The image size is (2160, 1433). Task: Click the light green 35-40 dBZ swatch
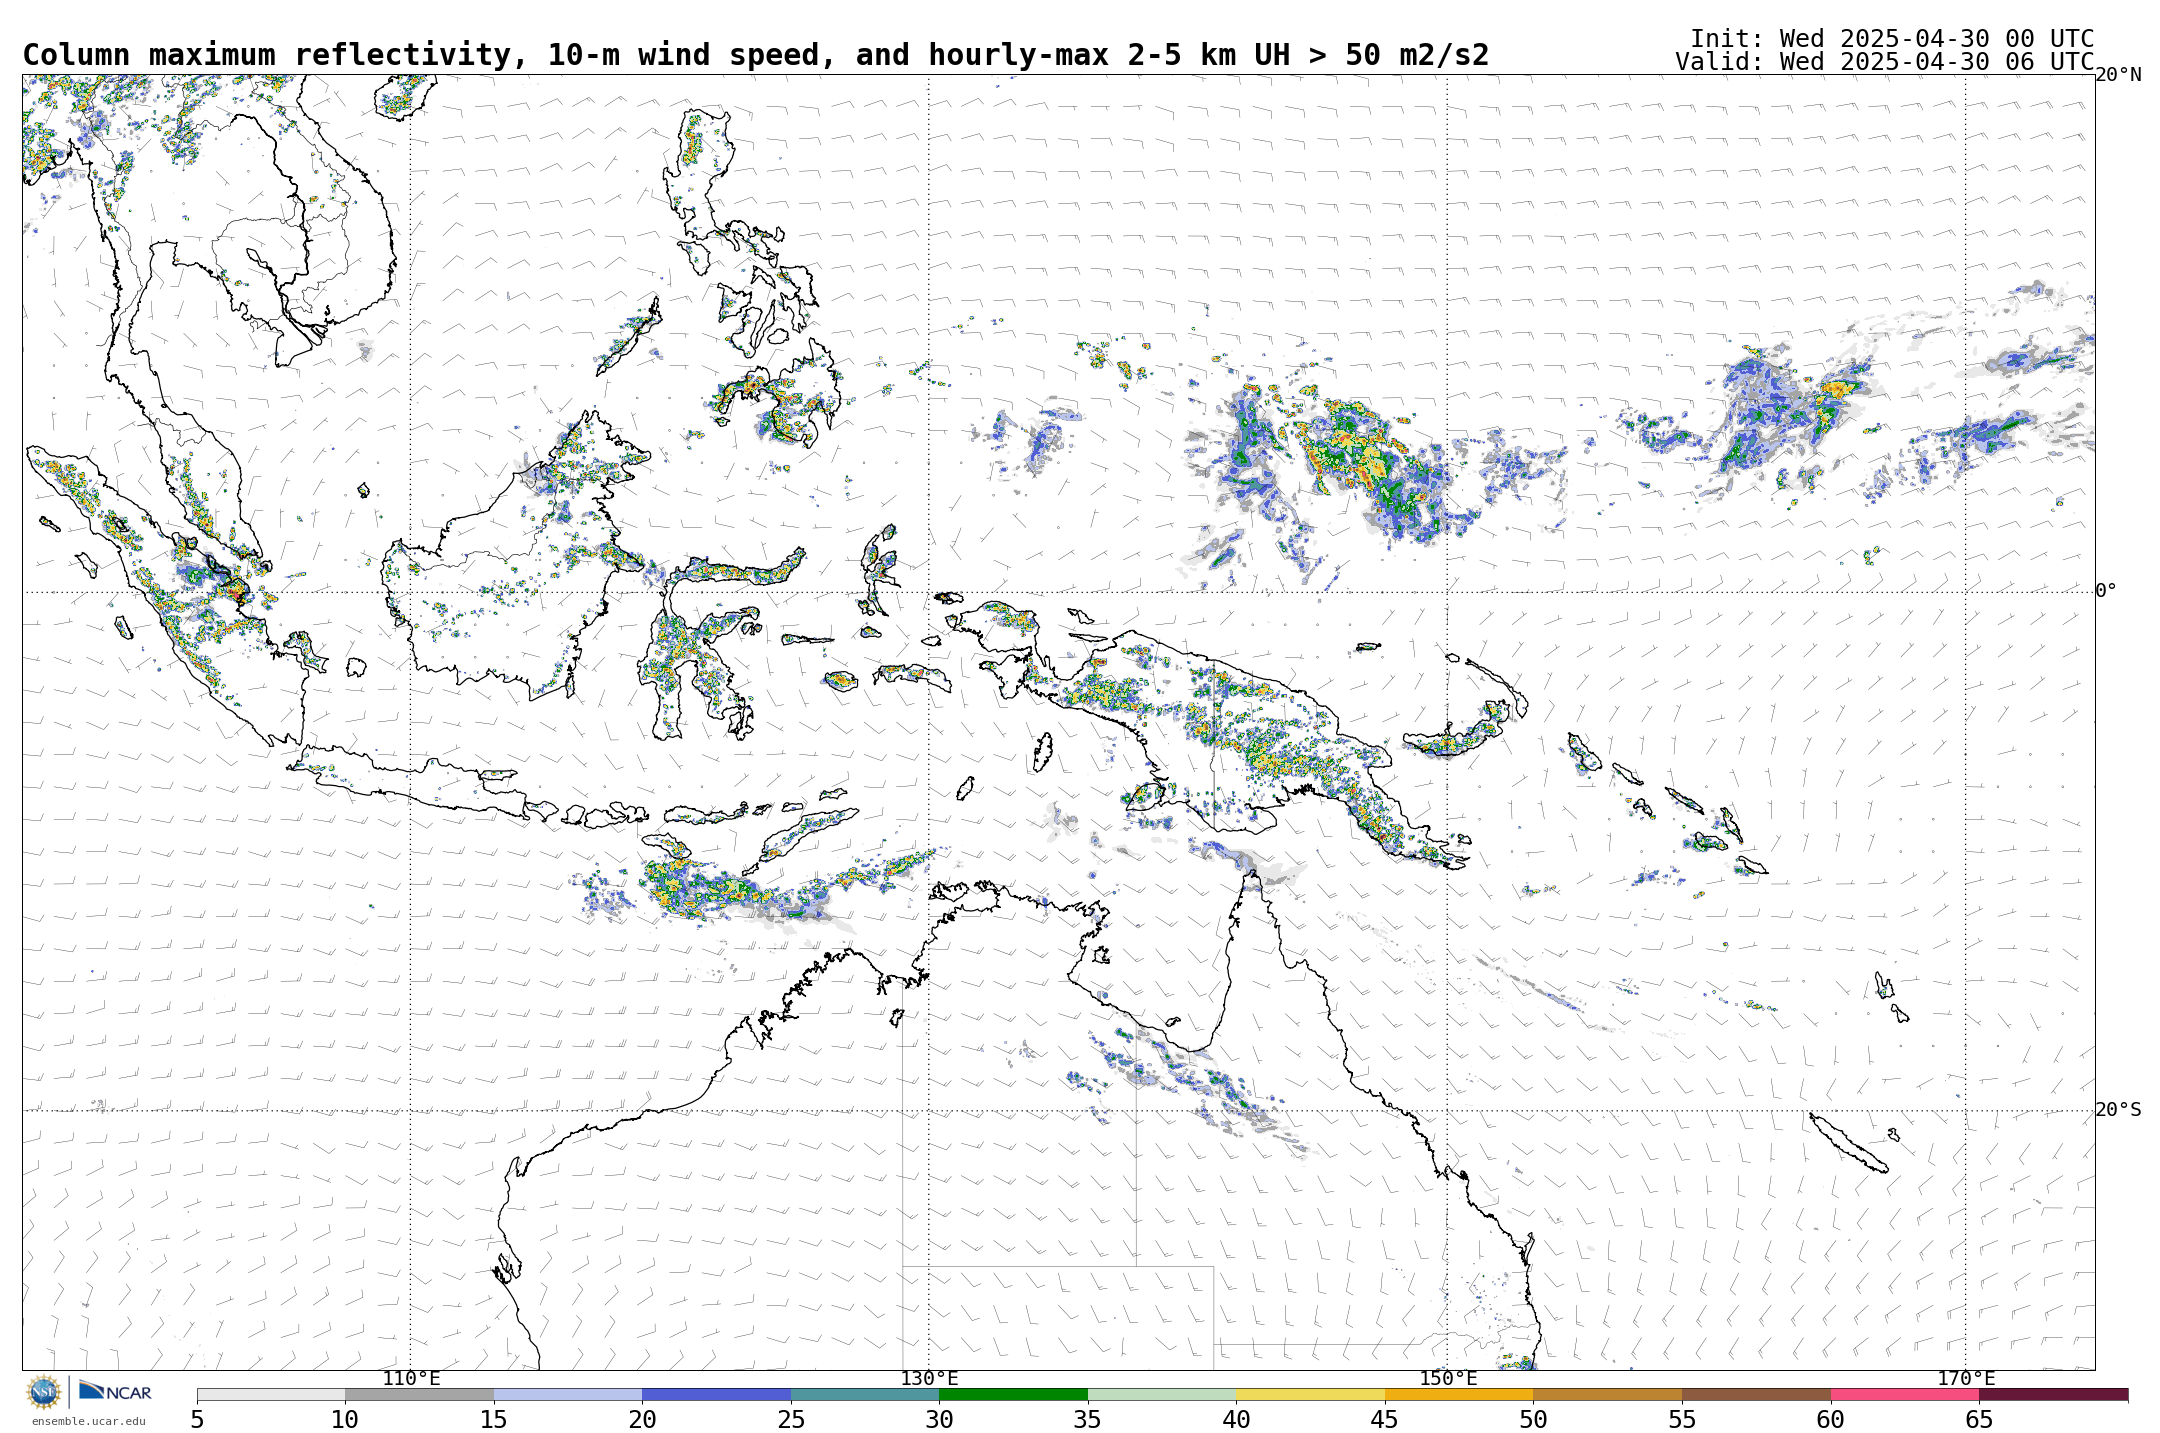1162,1394
